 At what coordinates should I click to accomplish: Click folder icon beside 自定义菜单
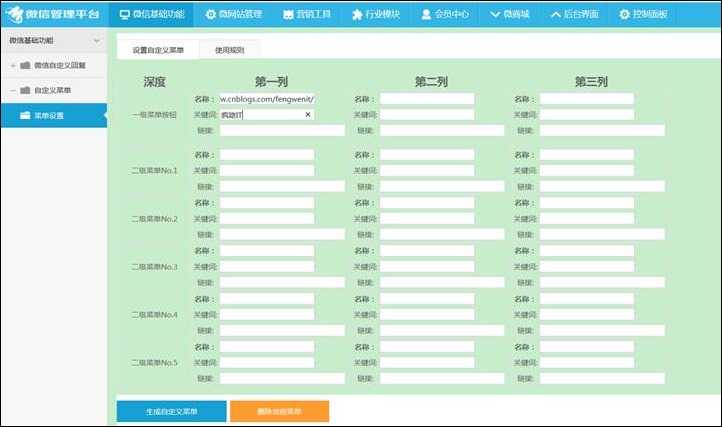(x=25, y=90)
